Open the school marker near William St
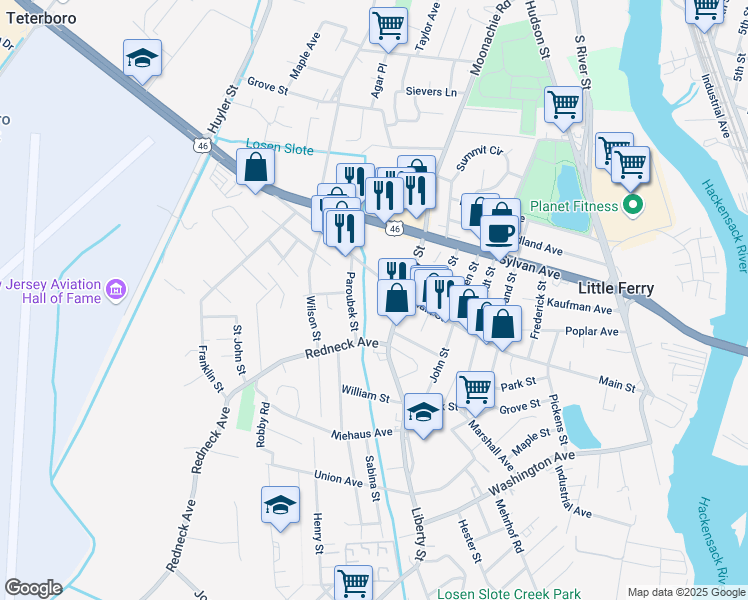748x600 pixels. point(424,413)
